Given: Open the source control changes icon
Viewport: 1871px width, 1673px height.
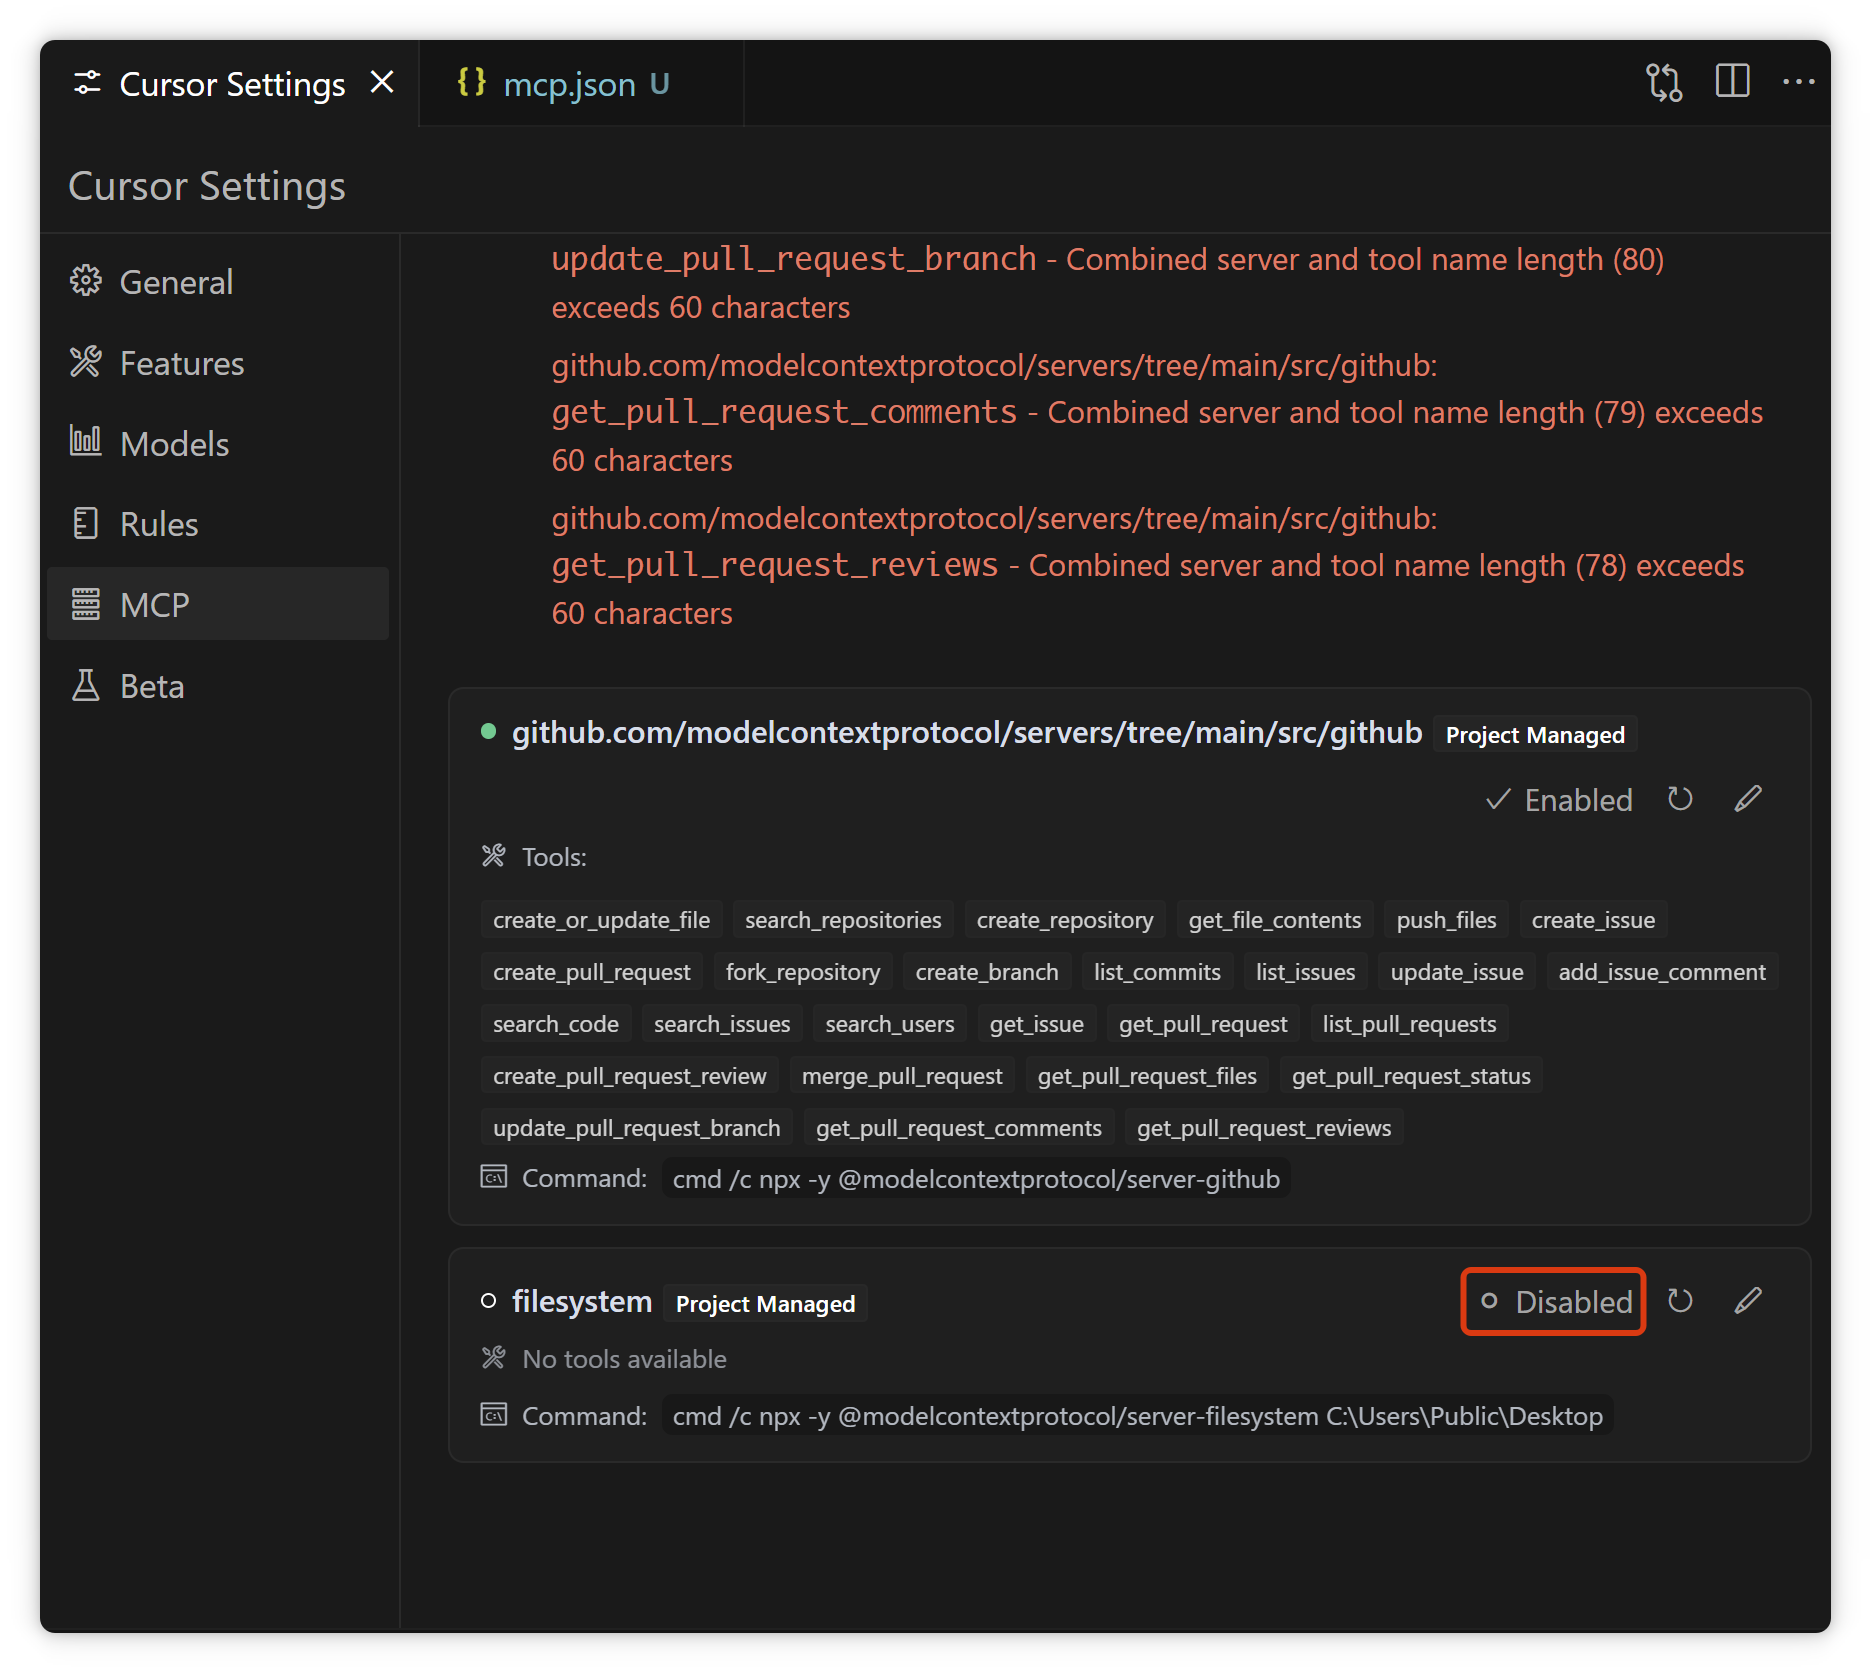Looking at the screenshot, I should click(1664, 82).
